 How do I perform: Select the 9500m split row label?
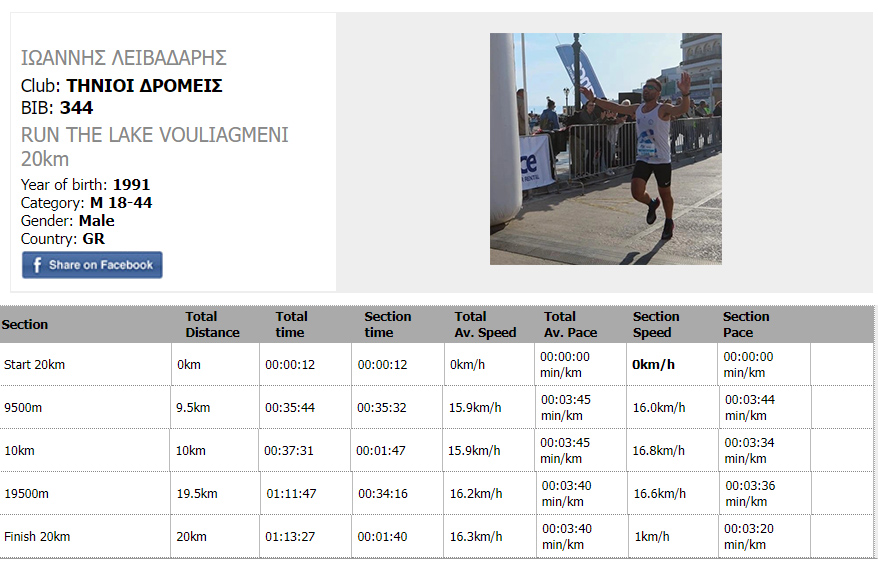22,408
